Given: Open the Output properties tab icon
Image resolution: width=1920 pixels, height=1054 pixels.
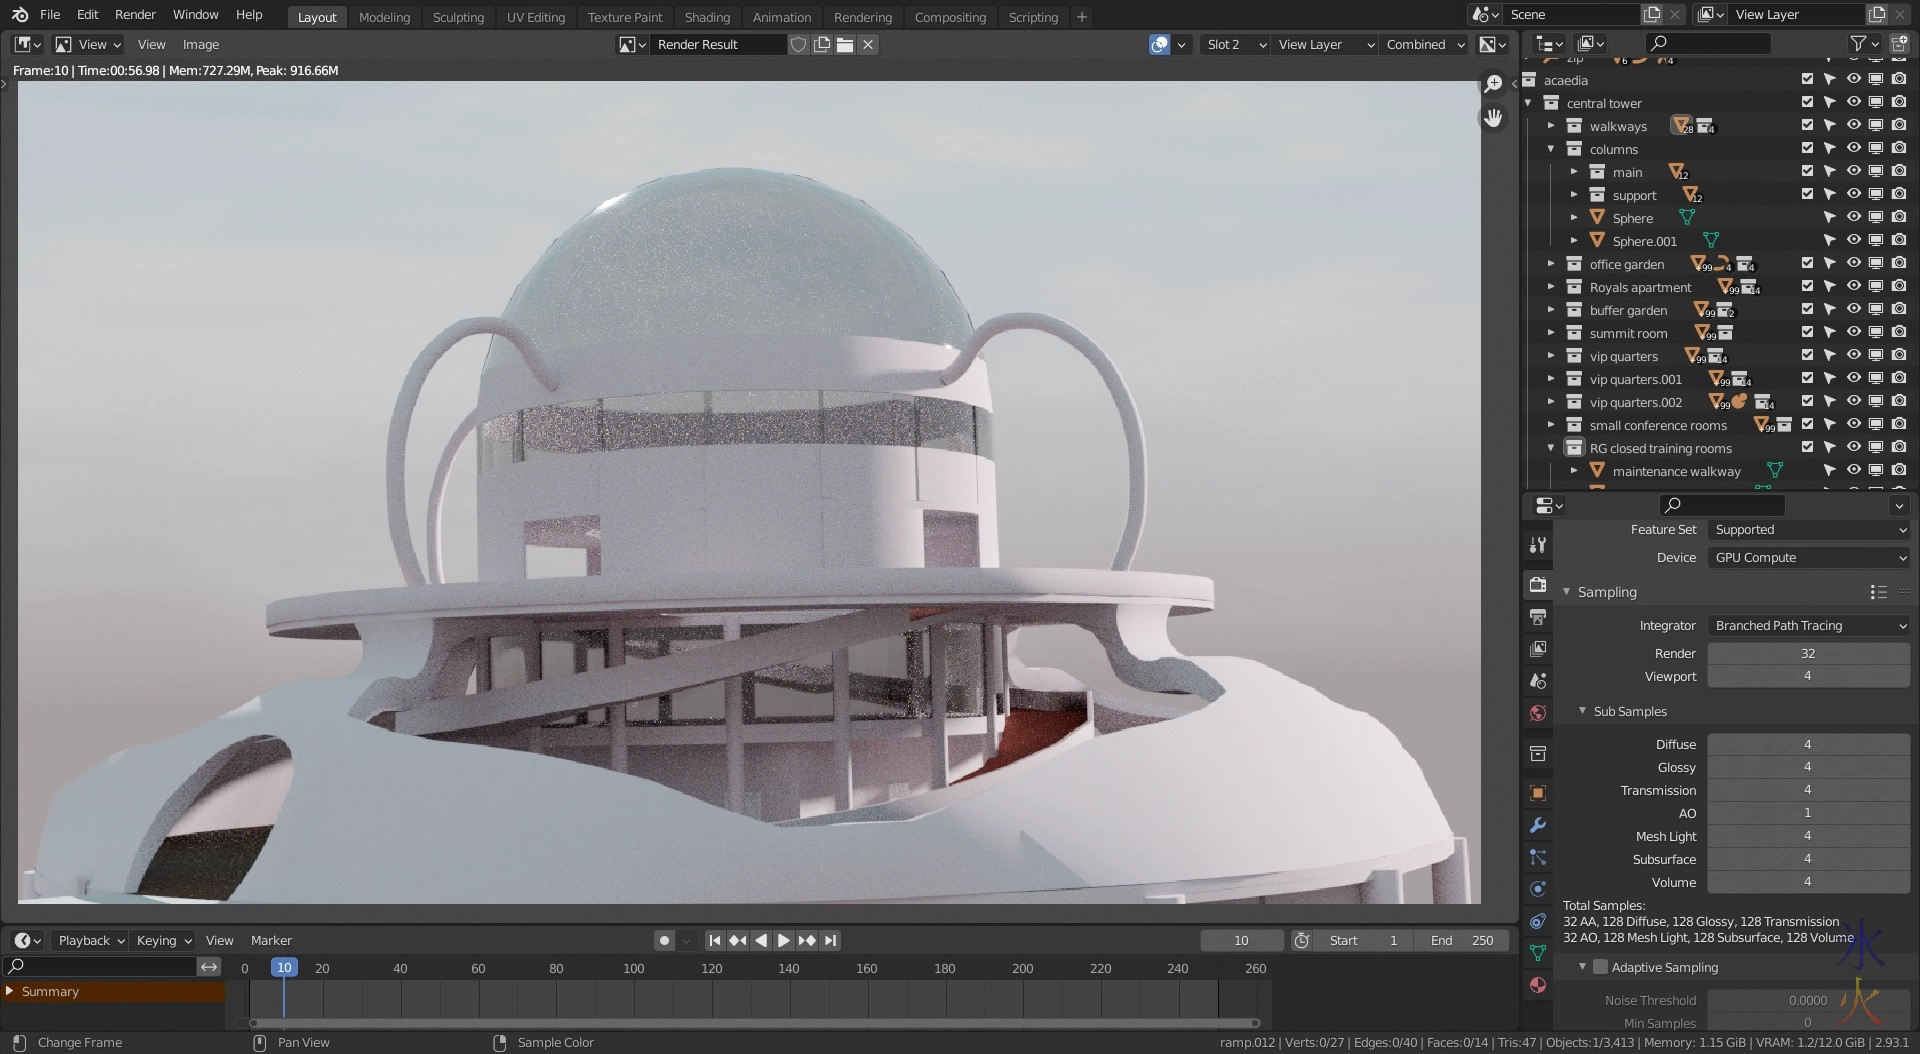Looking at the screenshot, I should (x=1538, y=617).
